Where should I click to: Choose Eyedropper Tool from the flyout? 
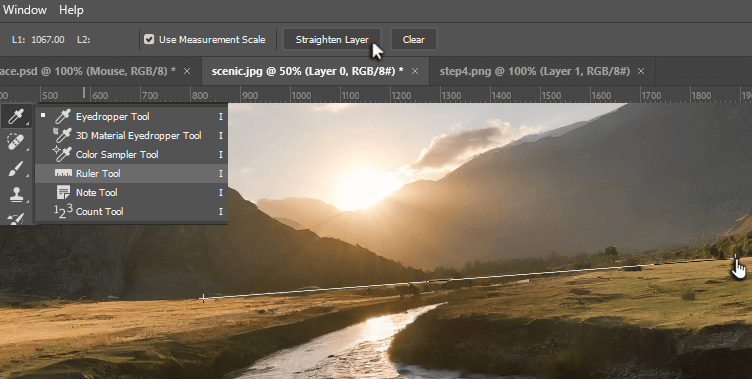[x=131, y=117]
